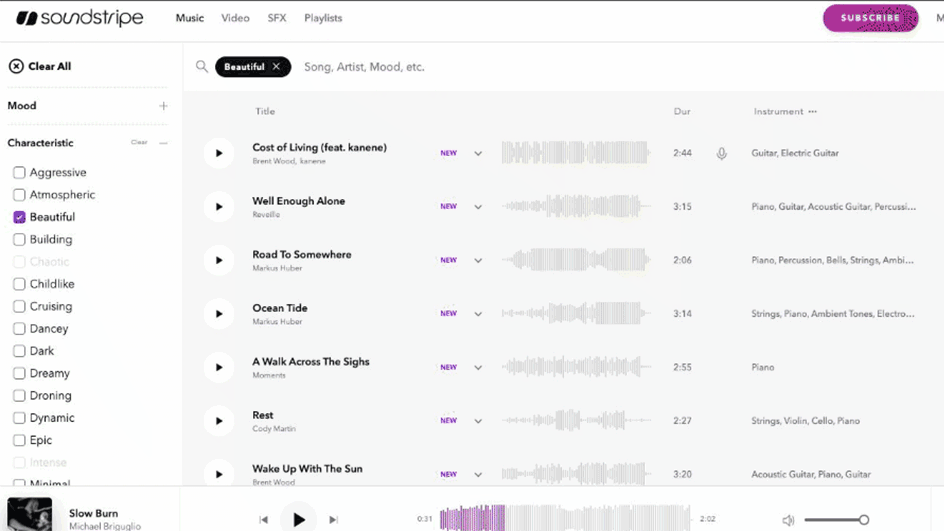
Task: Adjust the volume slider handle
Action: pos(864,520)
